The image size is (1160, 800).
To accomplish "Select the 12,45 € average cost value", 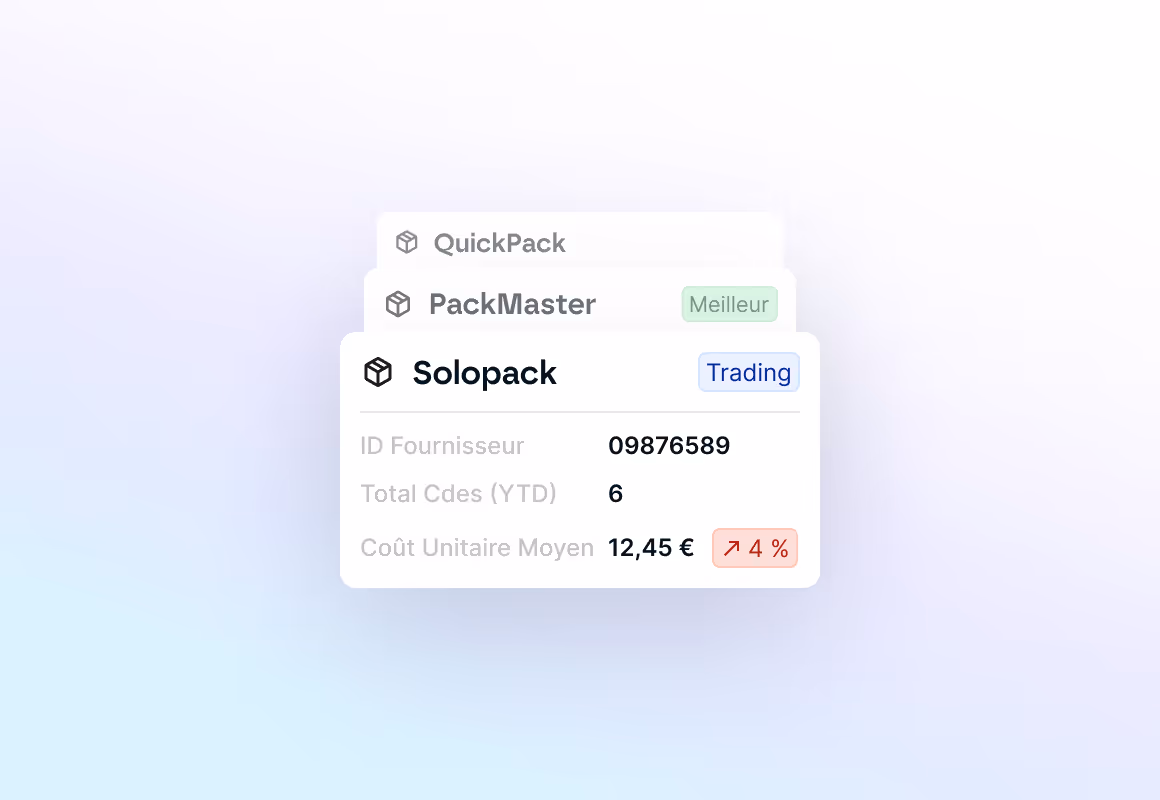I will [x=651, y=548].
